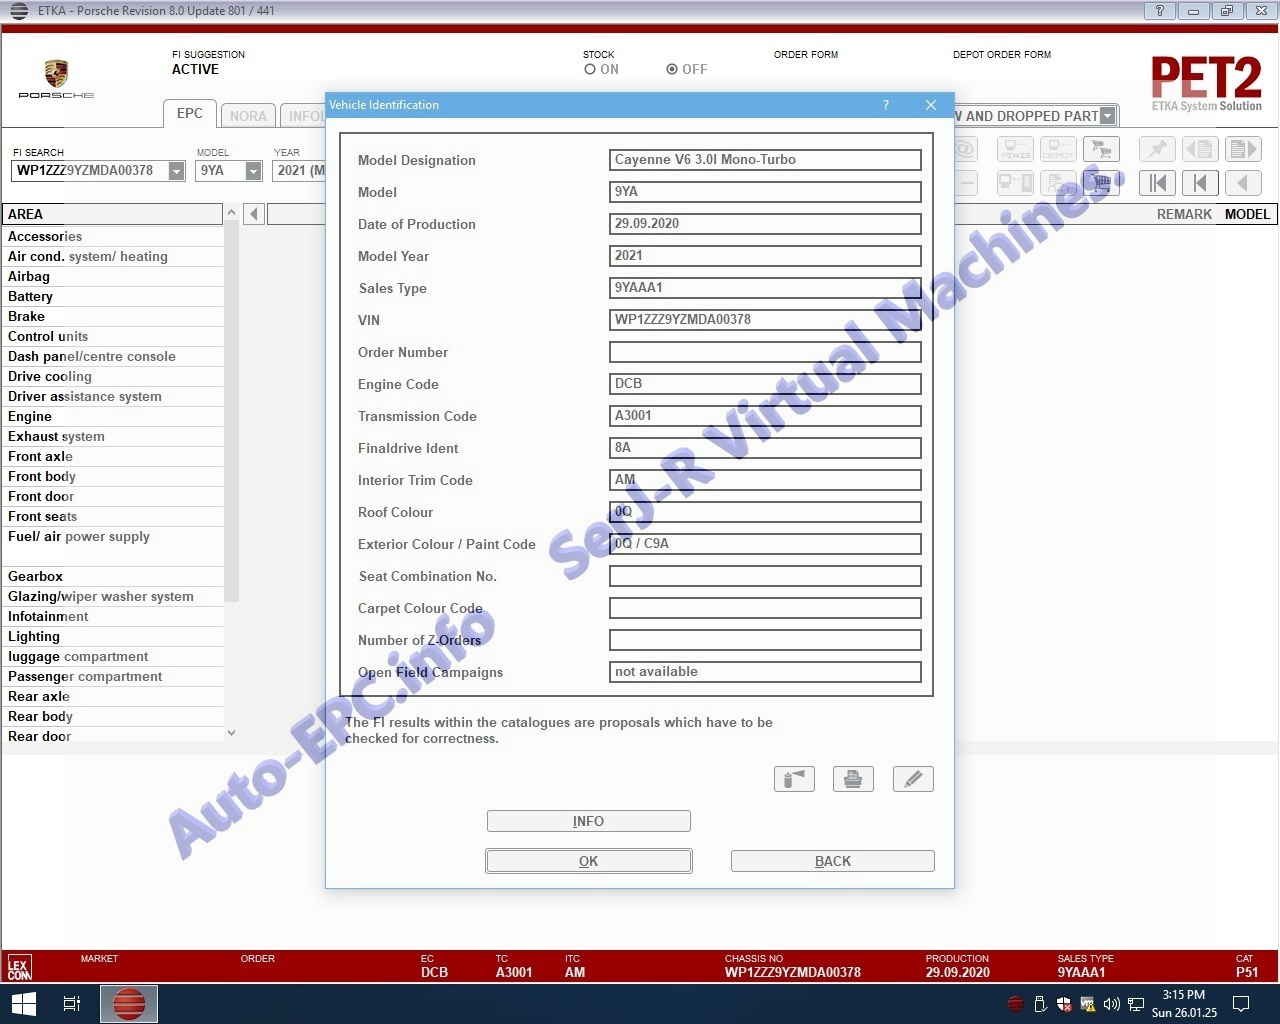Click the spray paint can icon
This screenshot has width=1280, height=1024.
[794, 779]
